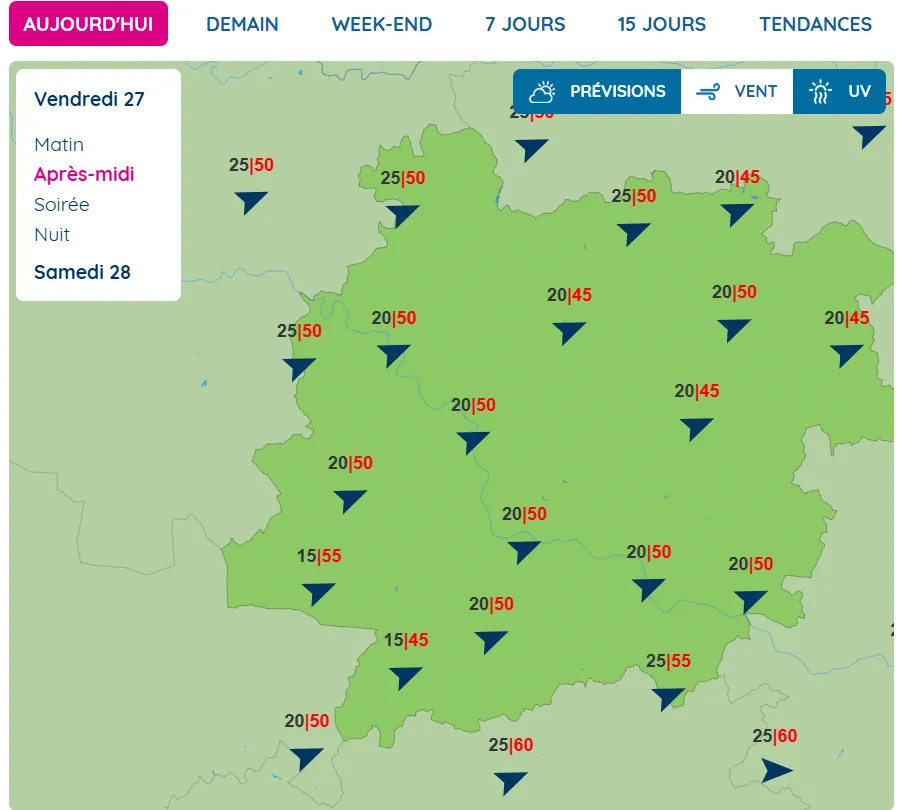Show the Nuit forecast period

pyautogui.click(x=52, y=235)
